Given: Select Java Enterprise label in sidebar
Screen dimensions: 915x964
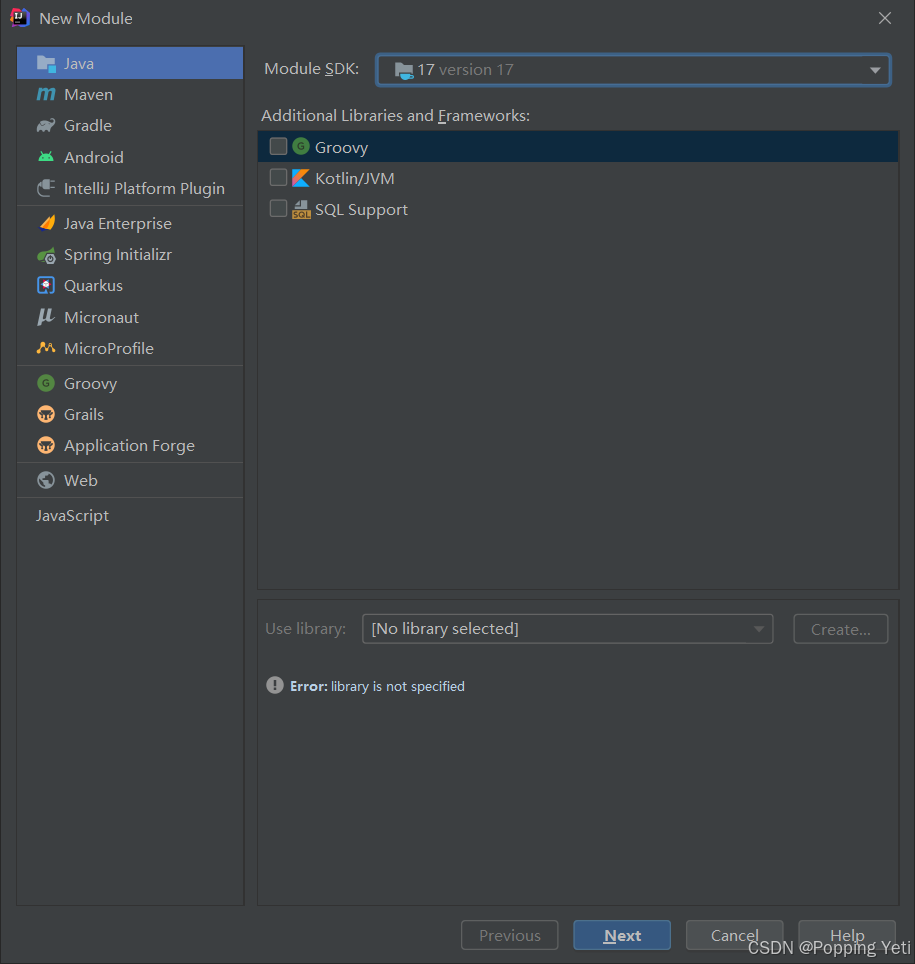Looking at the screenshot, I should pos(118,224).
